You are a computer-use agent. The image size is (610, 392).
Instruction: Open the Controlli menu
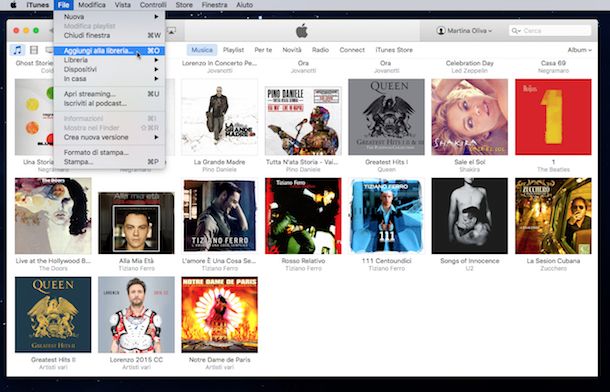[x=153, y=5]
